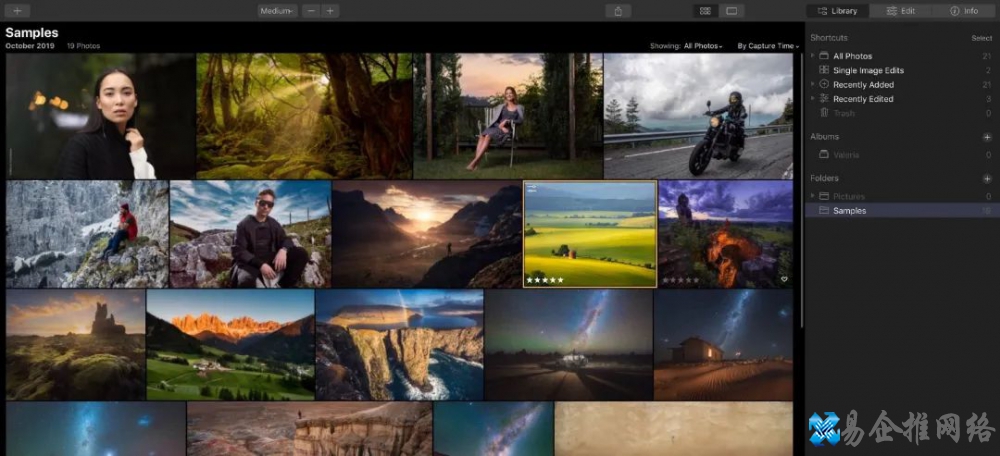Add a new folder with plus icon
The width and height of the screenshot is (1000, 456).
987,179
